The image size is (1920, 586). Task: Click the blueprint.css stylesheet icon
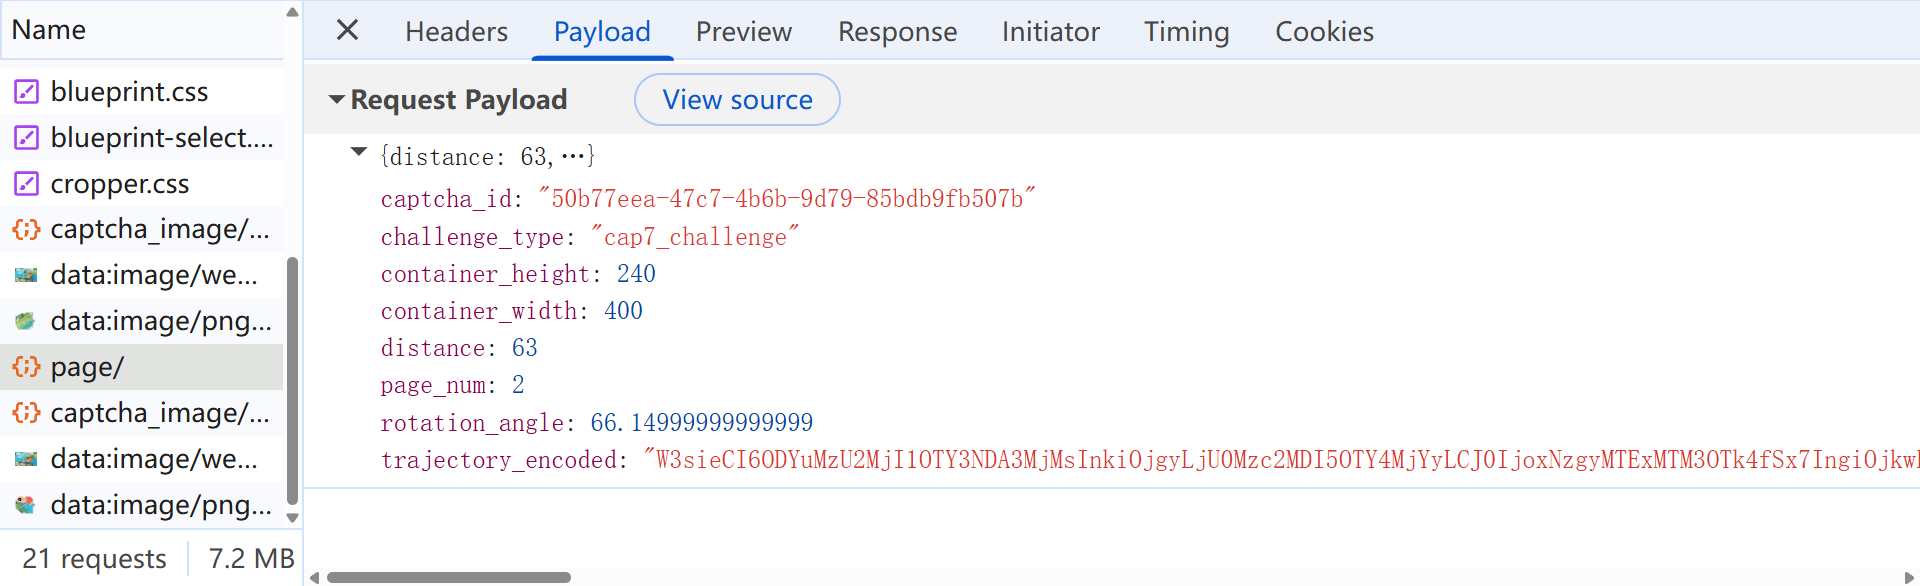26,92
